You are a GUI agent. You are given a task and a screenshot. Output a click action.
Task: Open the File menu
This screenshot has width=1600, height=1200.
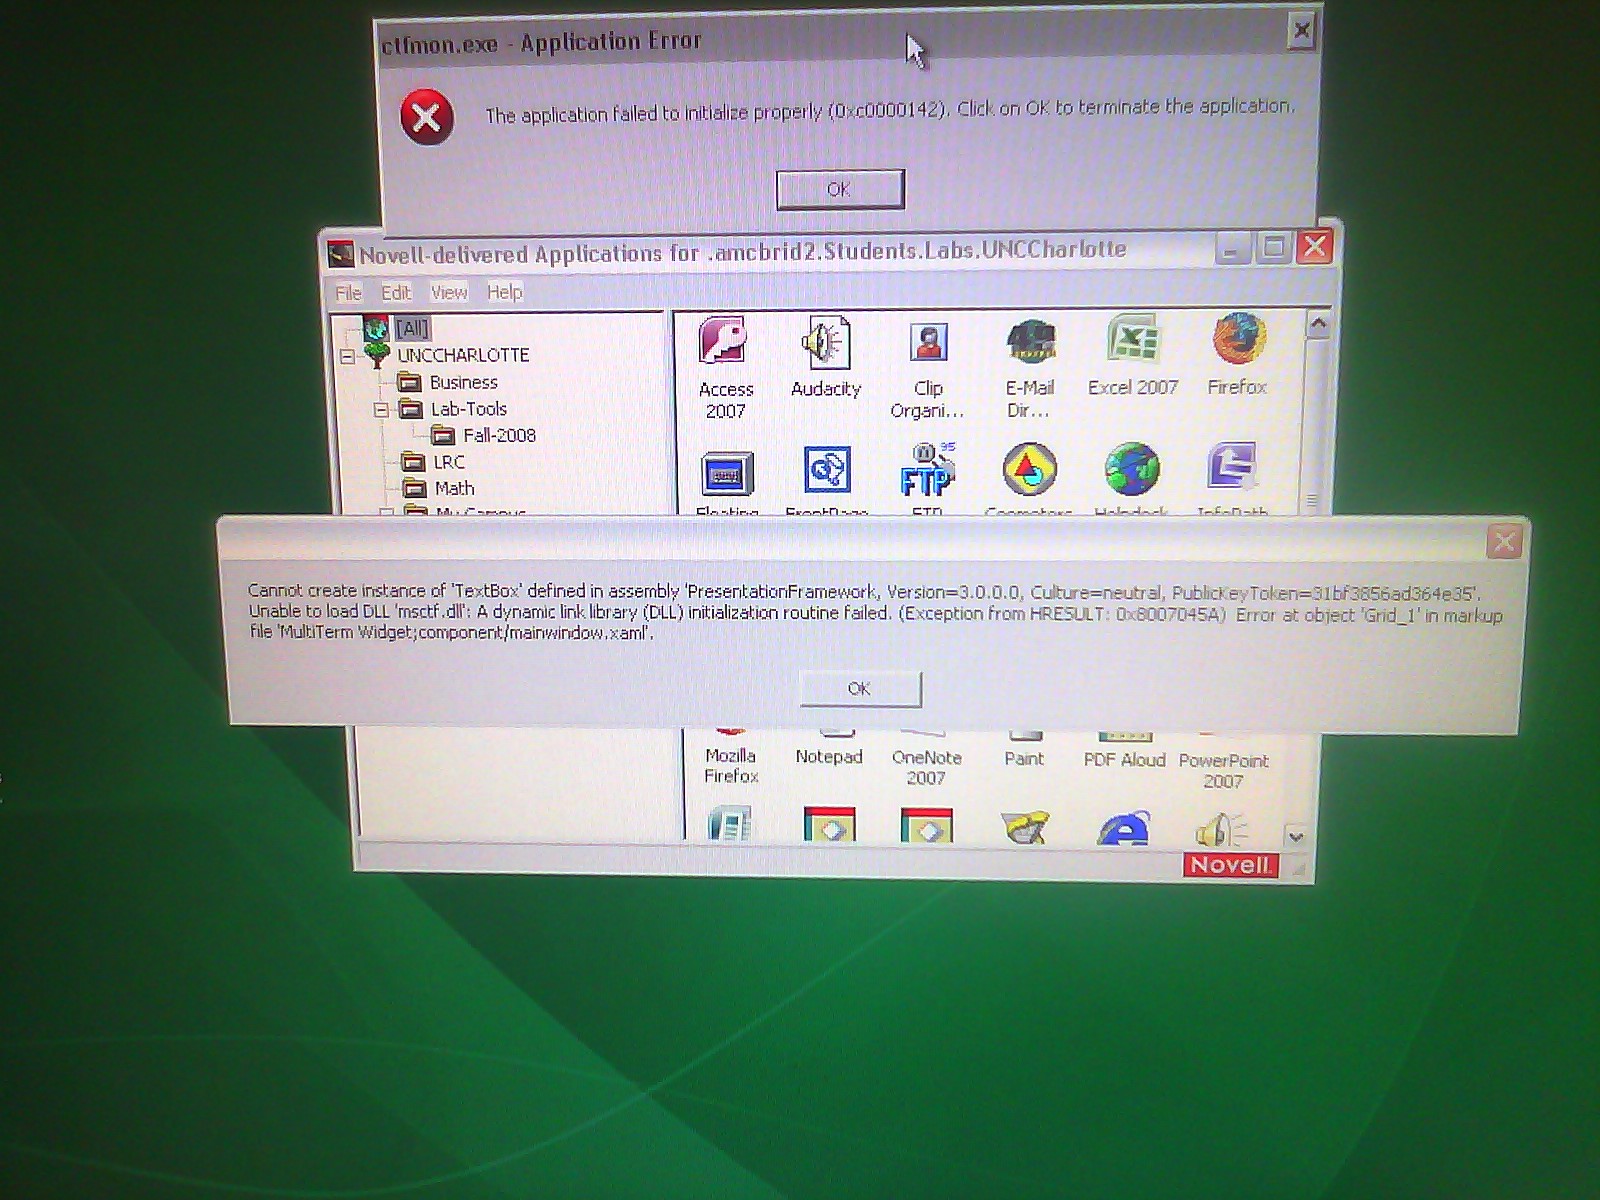pyautogui.click(x=348, y=293)
